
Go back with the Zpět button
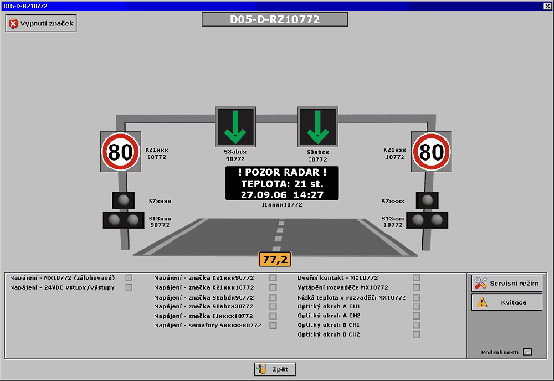tap(275, 369)
